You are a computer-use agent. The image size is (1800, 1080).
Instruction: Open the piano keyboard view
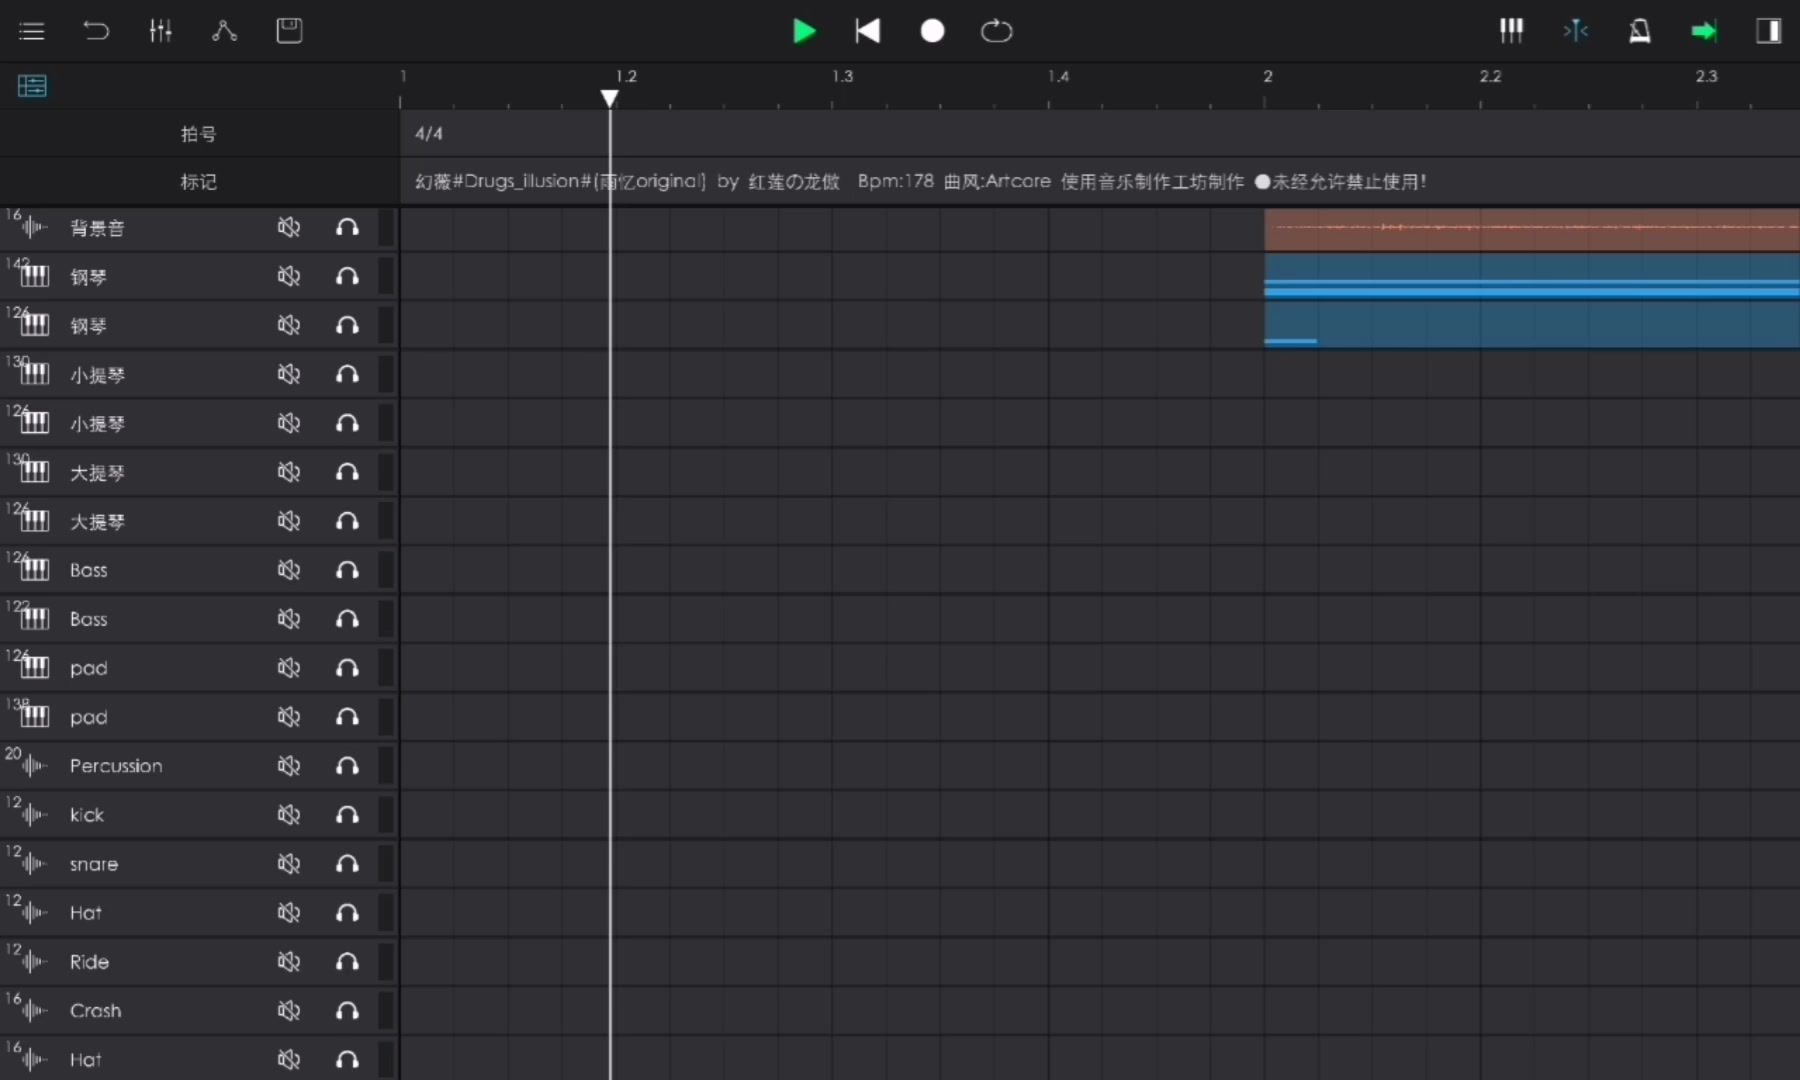coord(1511,31)
